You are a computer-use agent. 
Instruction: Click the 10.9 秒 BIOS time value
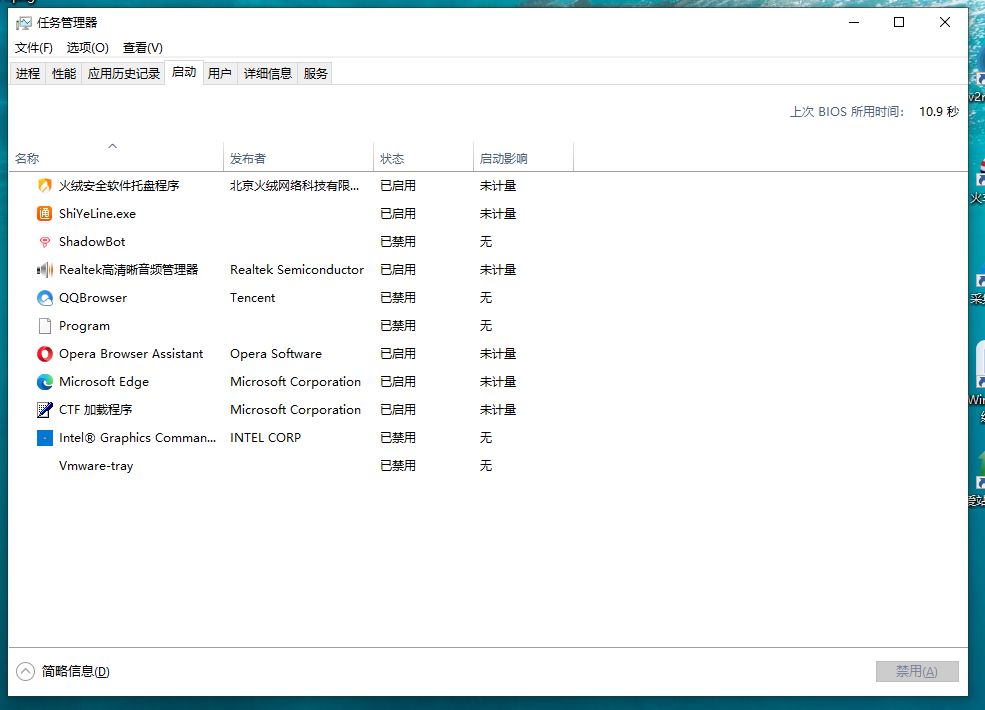tap(939, 112)
